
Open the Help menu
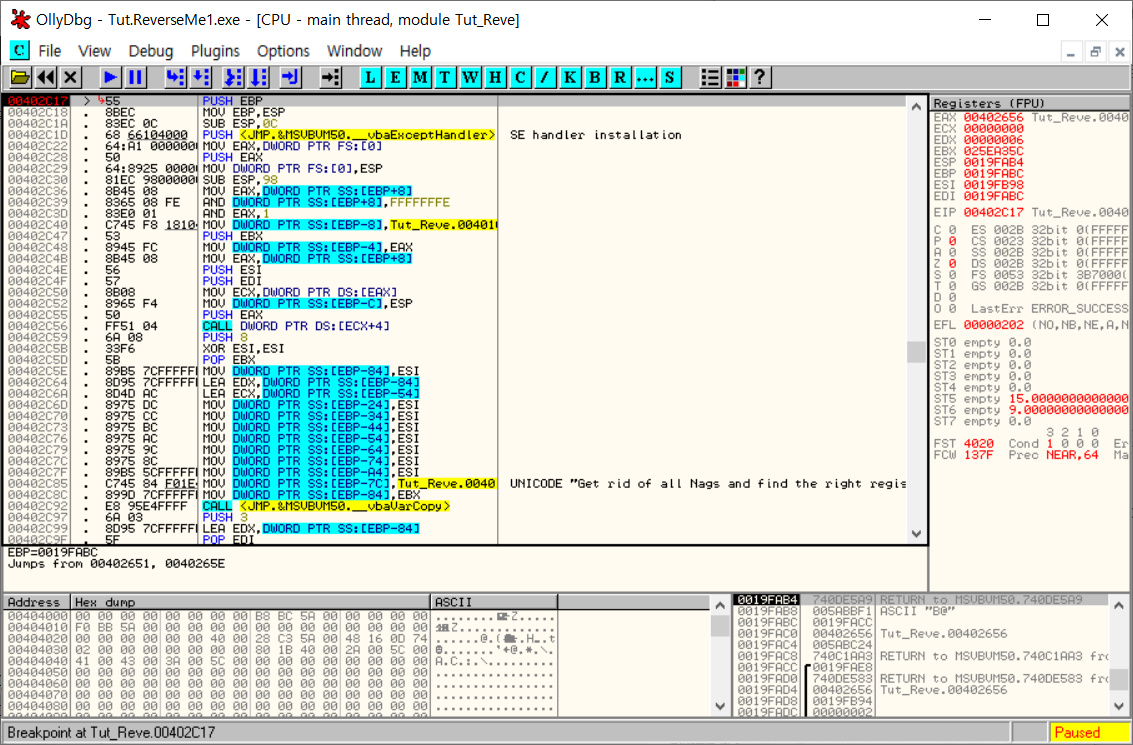(x=415, y=51)
